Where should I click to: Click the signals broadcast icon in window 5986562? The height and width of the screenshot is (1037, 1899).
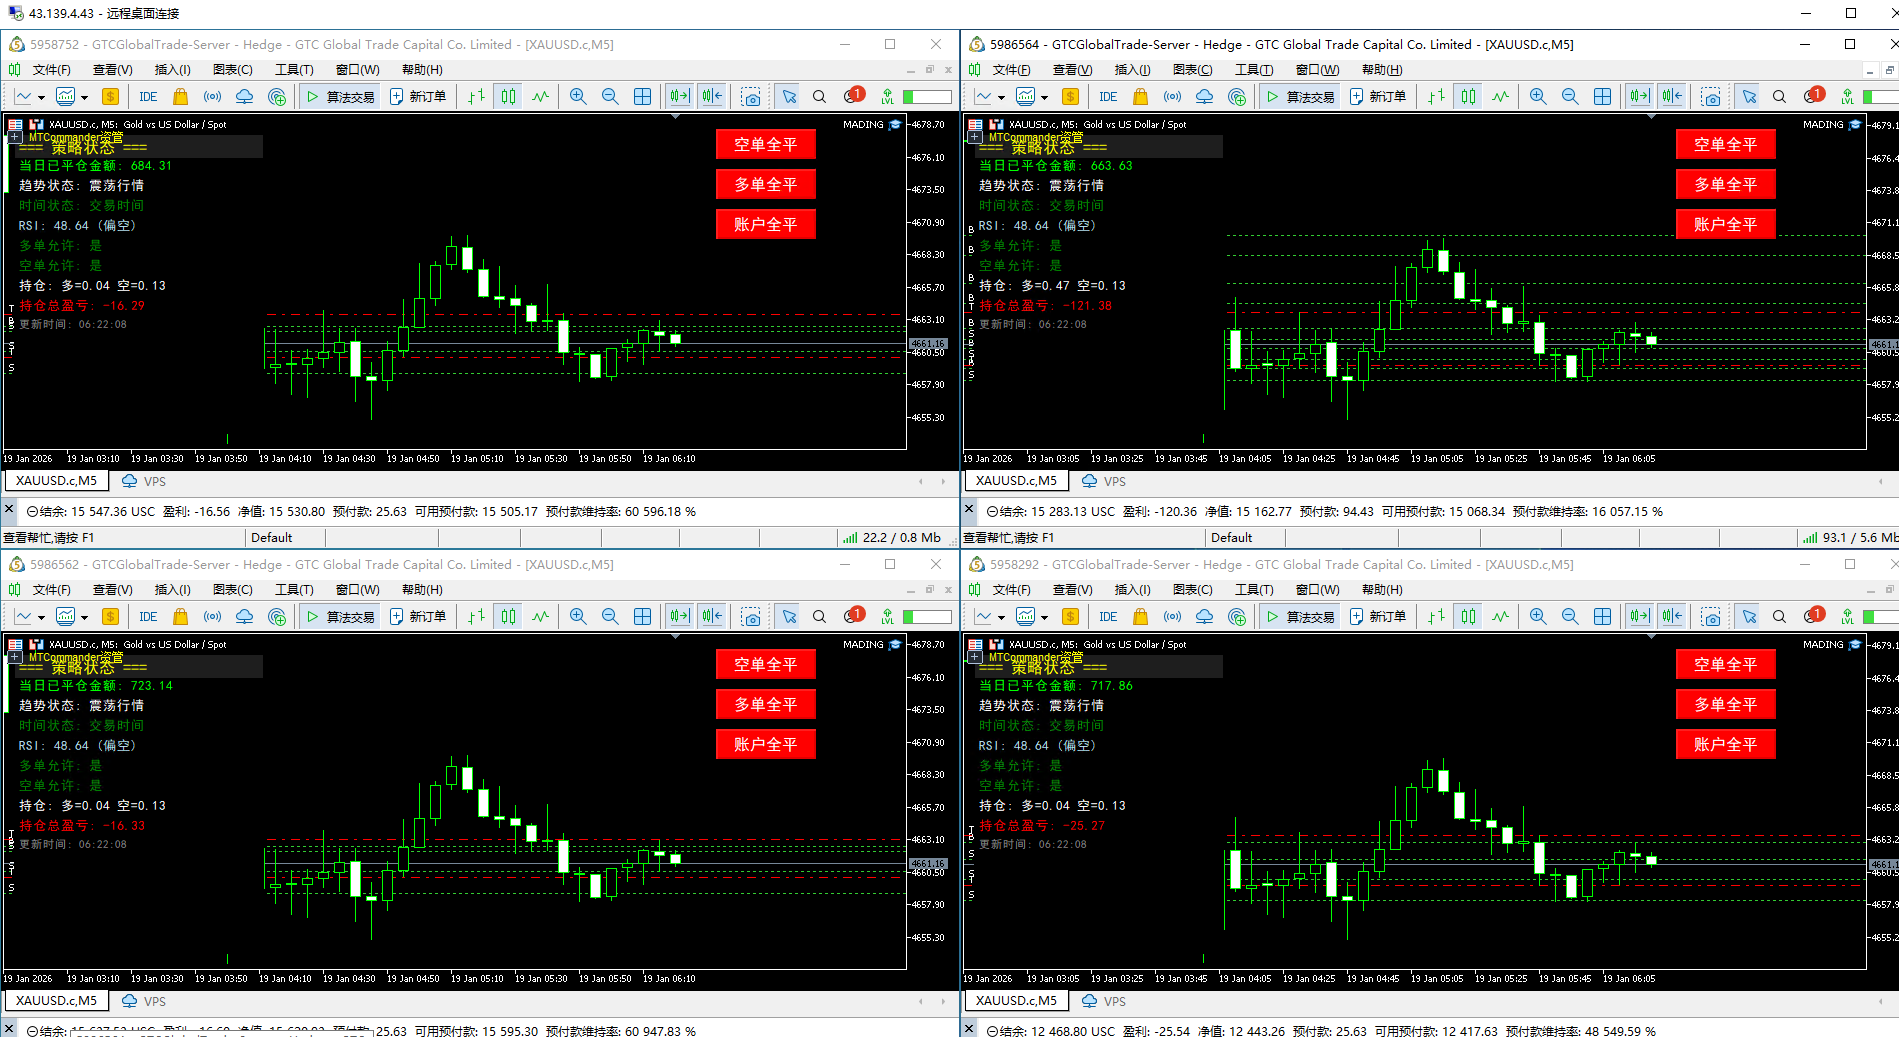(x=212, y=617)
